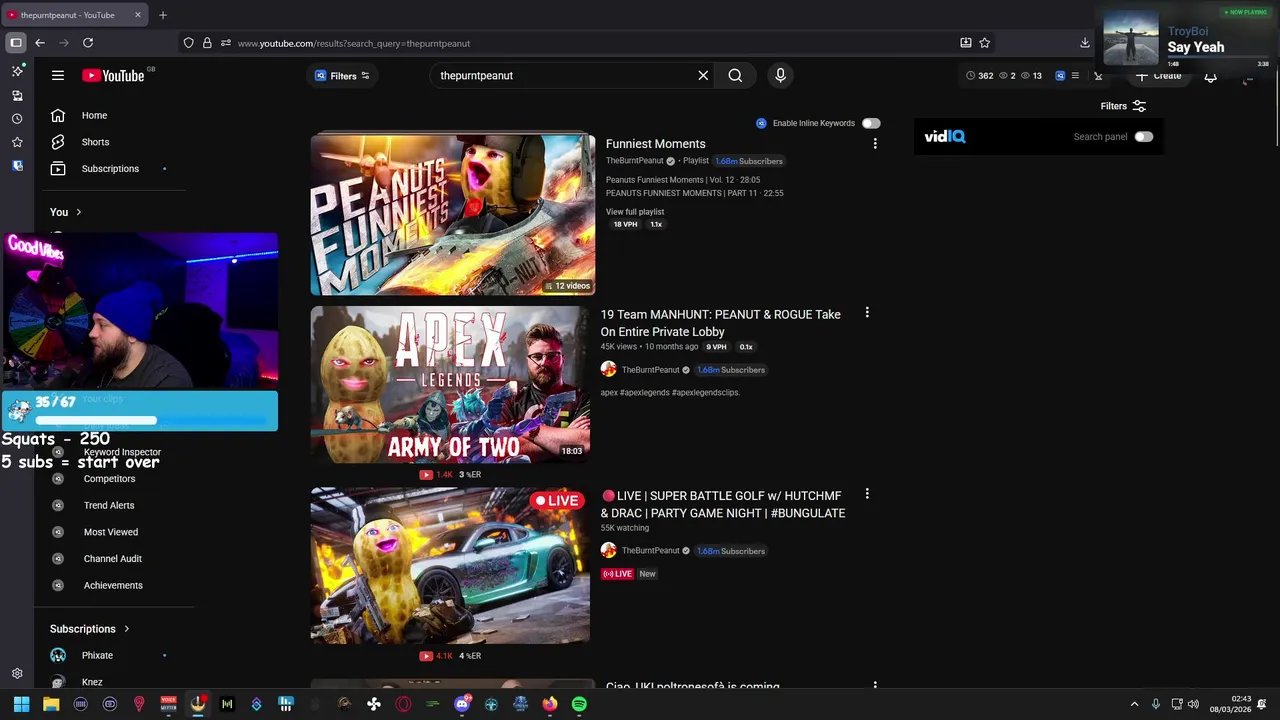Screen dimensions: 1280x720
Task: Expand the You section chevron
Action: (79, 212)
